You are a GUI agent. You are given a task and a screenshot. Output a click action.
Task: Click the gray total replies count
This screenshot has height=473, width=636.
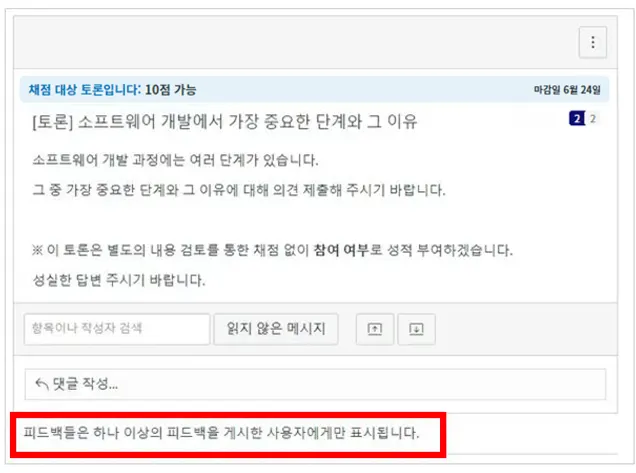tap(593, 118)
